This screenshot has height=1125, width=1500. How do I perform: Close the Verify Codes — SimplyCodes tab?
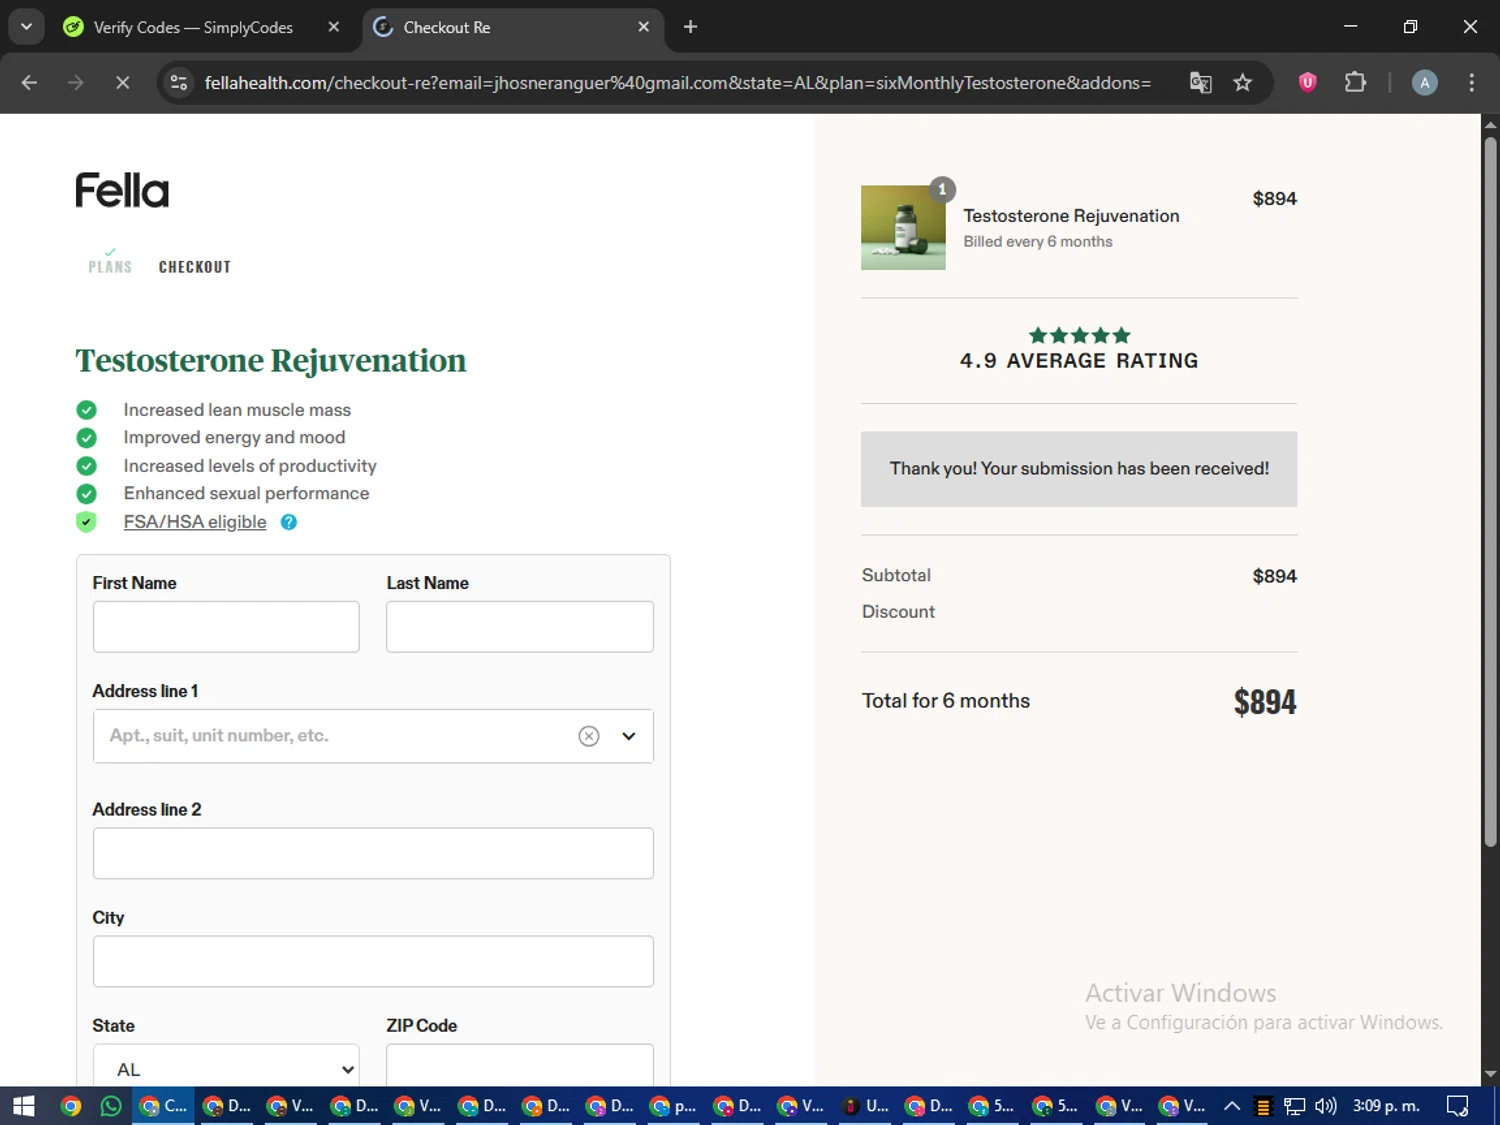click(334, 27)
